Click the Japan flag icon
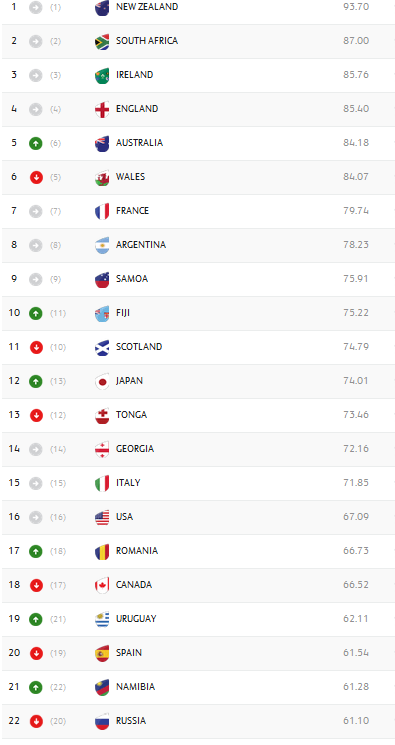Screen dimensions: 395x745 [102, 382]
